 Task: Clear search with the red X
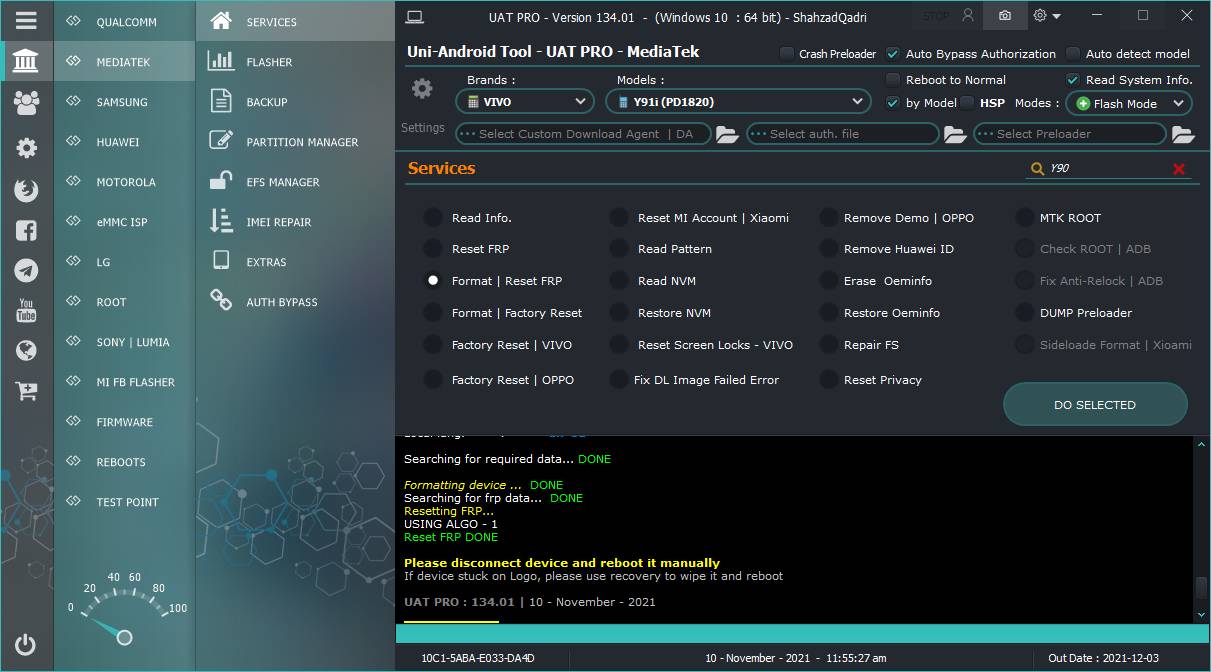[1179, 169]
